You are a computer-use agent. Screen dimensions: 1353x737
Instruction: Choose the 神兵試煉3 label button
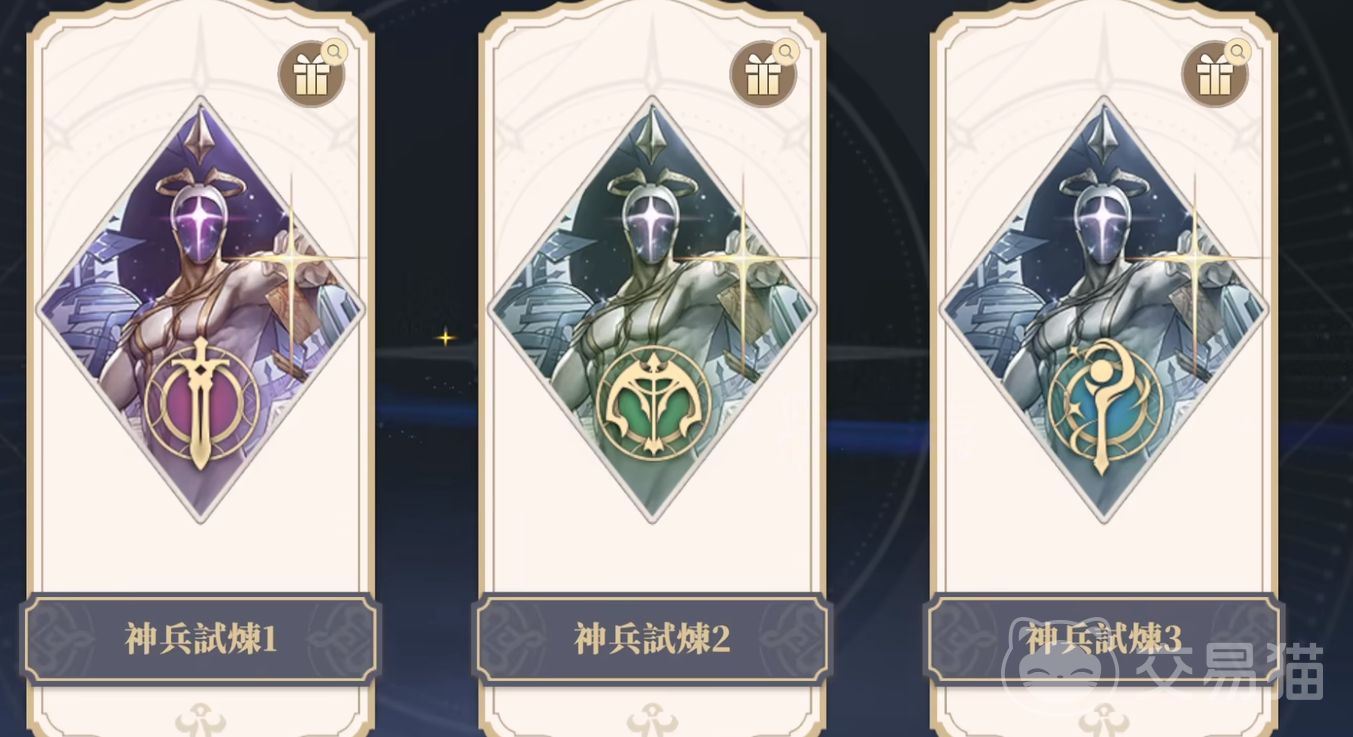(x=1104, y=639)
